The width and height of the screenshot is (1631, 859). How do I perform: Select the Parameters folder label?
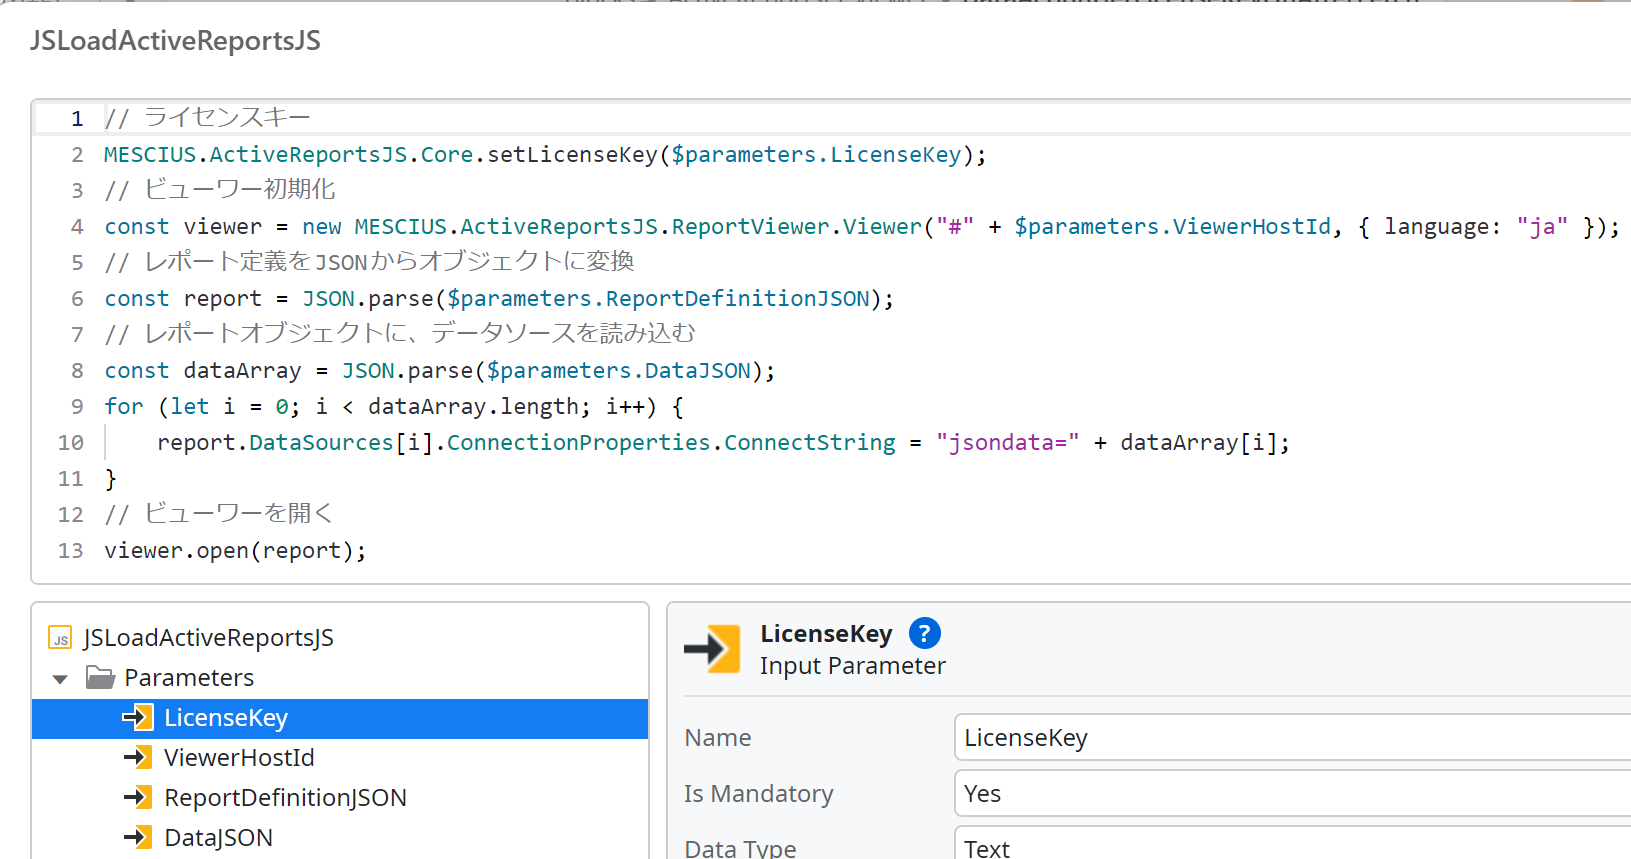pos(189,678)
